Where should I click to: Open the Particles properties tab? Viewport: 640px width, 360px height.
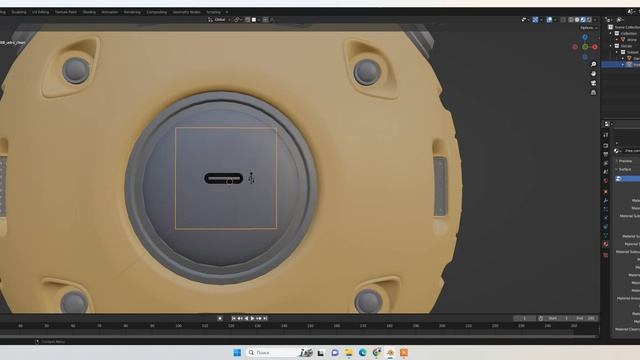(x=606, y=209)
